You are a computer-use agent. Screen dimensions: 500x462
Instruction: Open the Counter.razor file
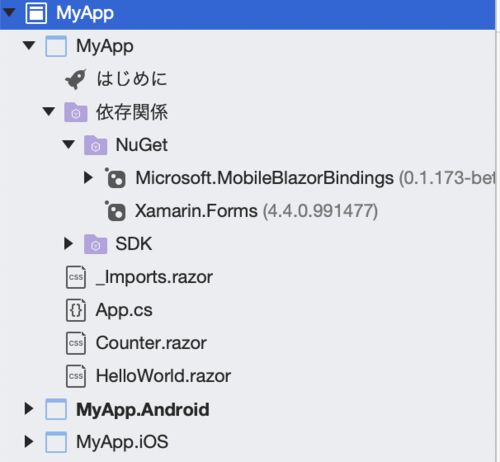[x=151, y=343]
